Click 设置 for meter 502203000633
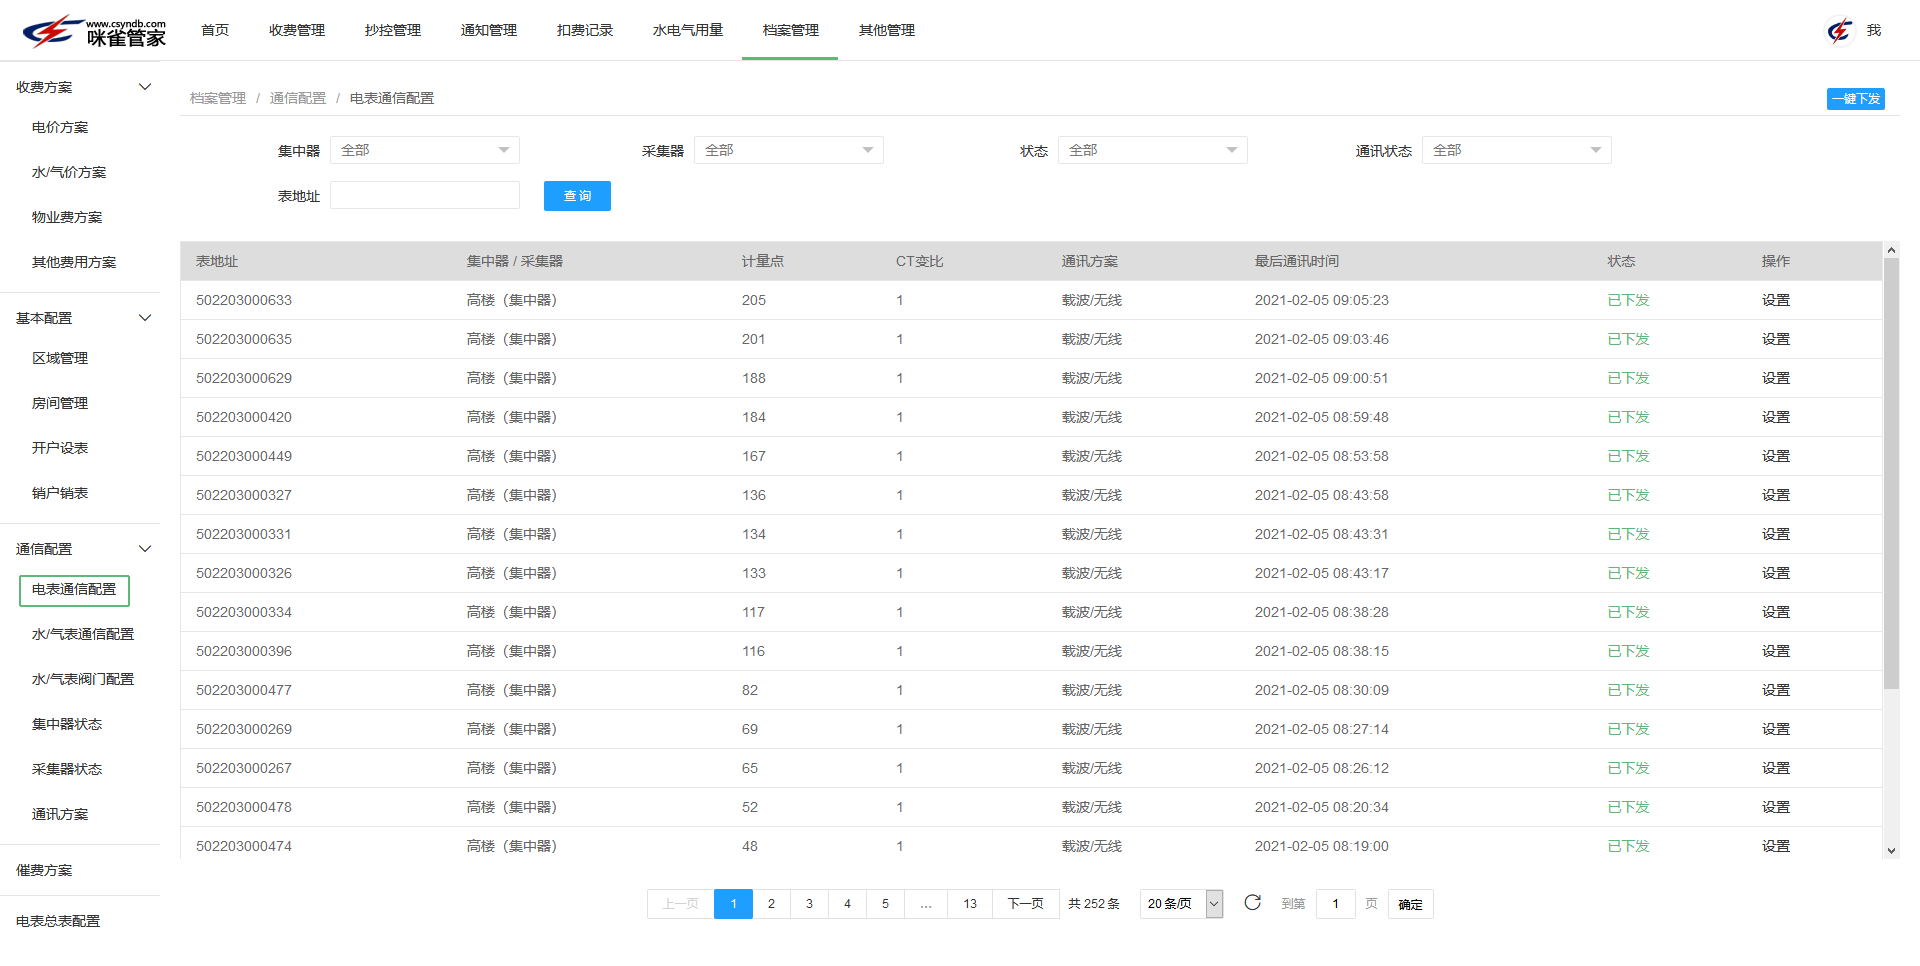The height and width of the screenshot is (966, 1920). (1775, 300)
